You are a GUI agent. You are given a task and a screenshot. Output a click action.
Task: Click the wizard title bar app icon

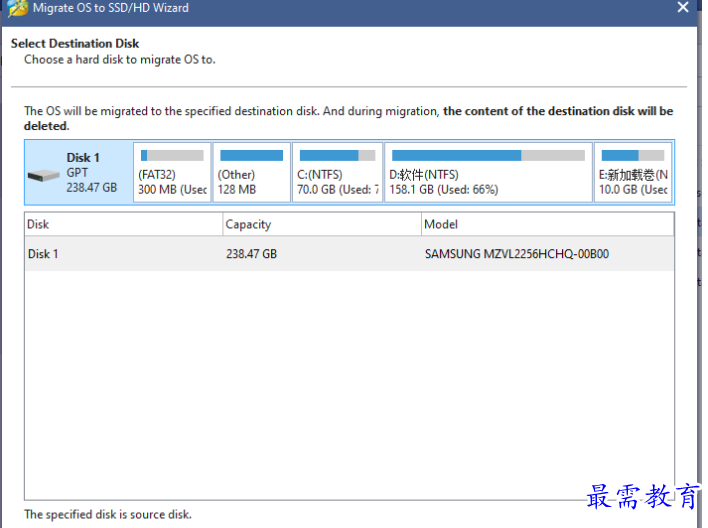click(18, 8)
